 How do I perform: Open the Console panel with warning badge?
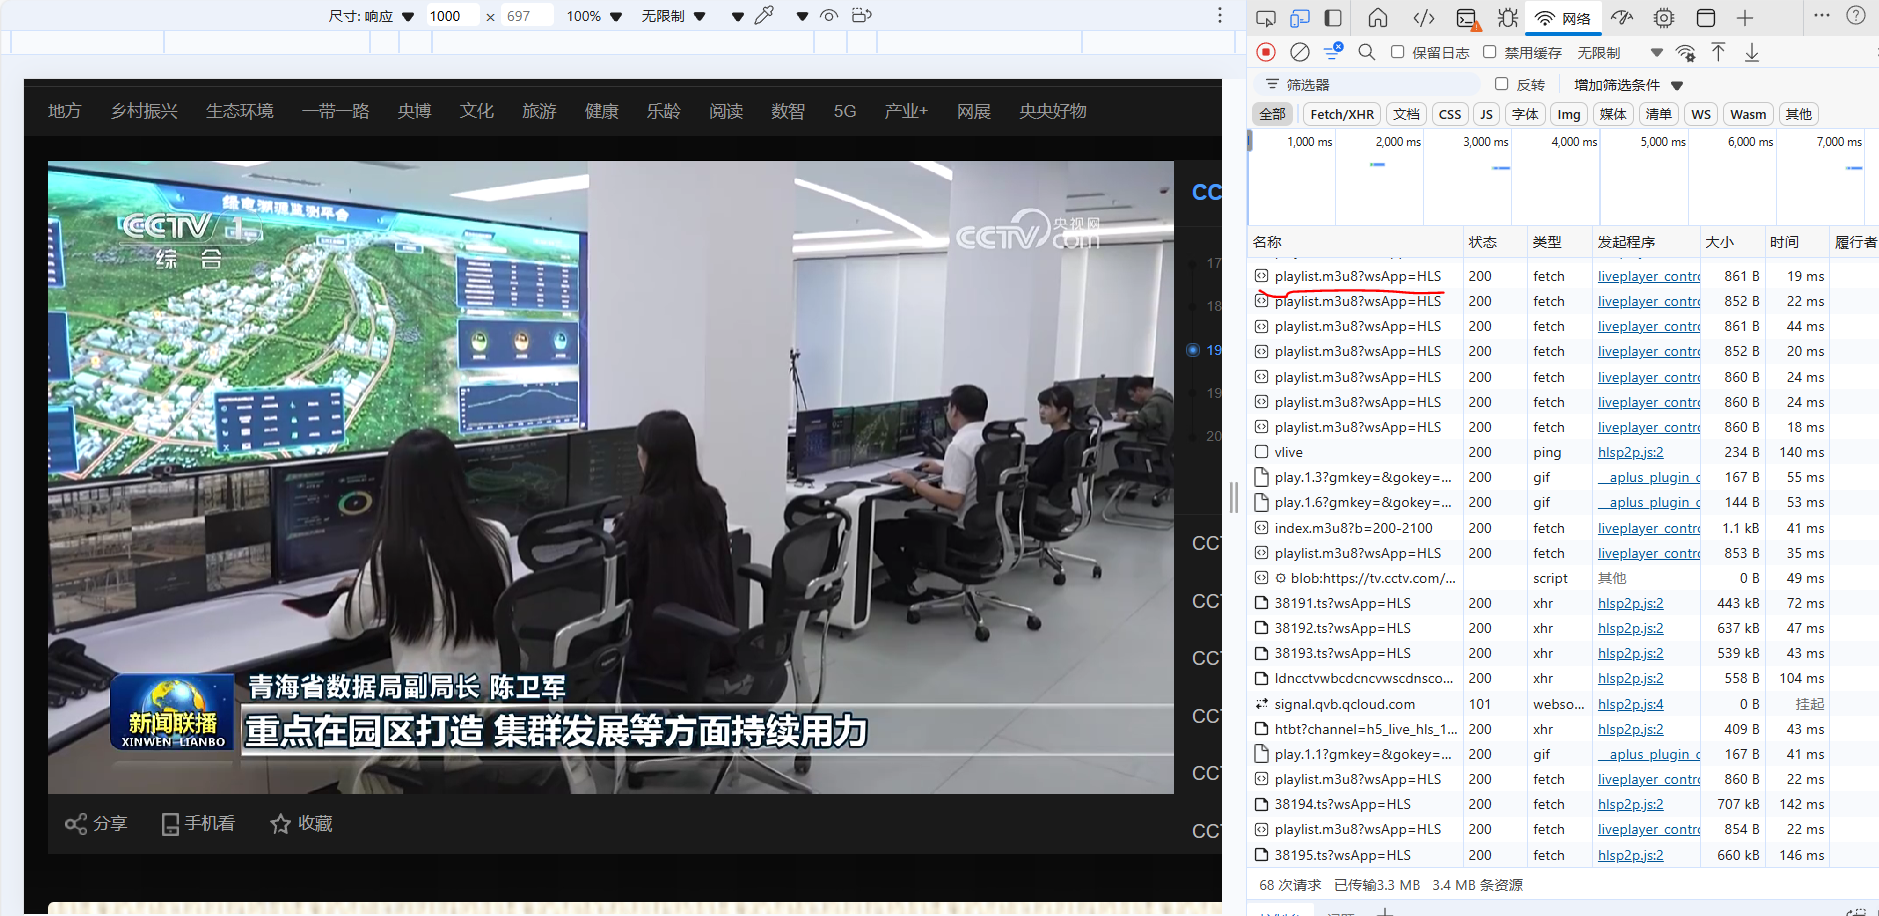pyautogui.click(x=1467, y=18)
